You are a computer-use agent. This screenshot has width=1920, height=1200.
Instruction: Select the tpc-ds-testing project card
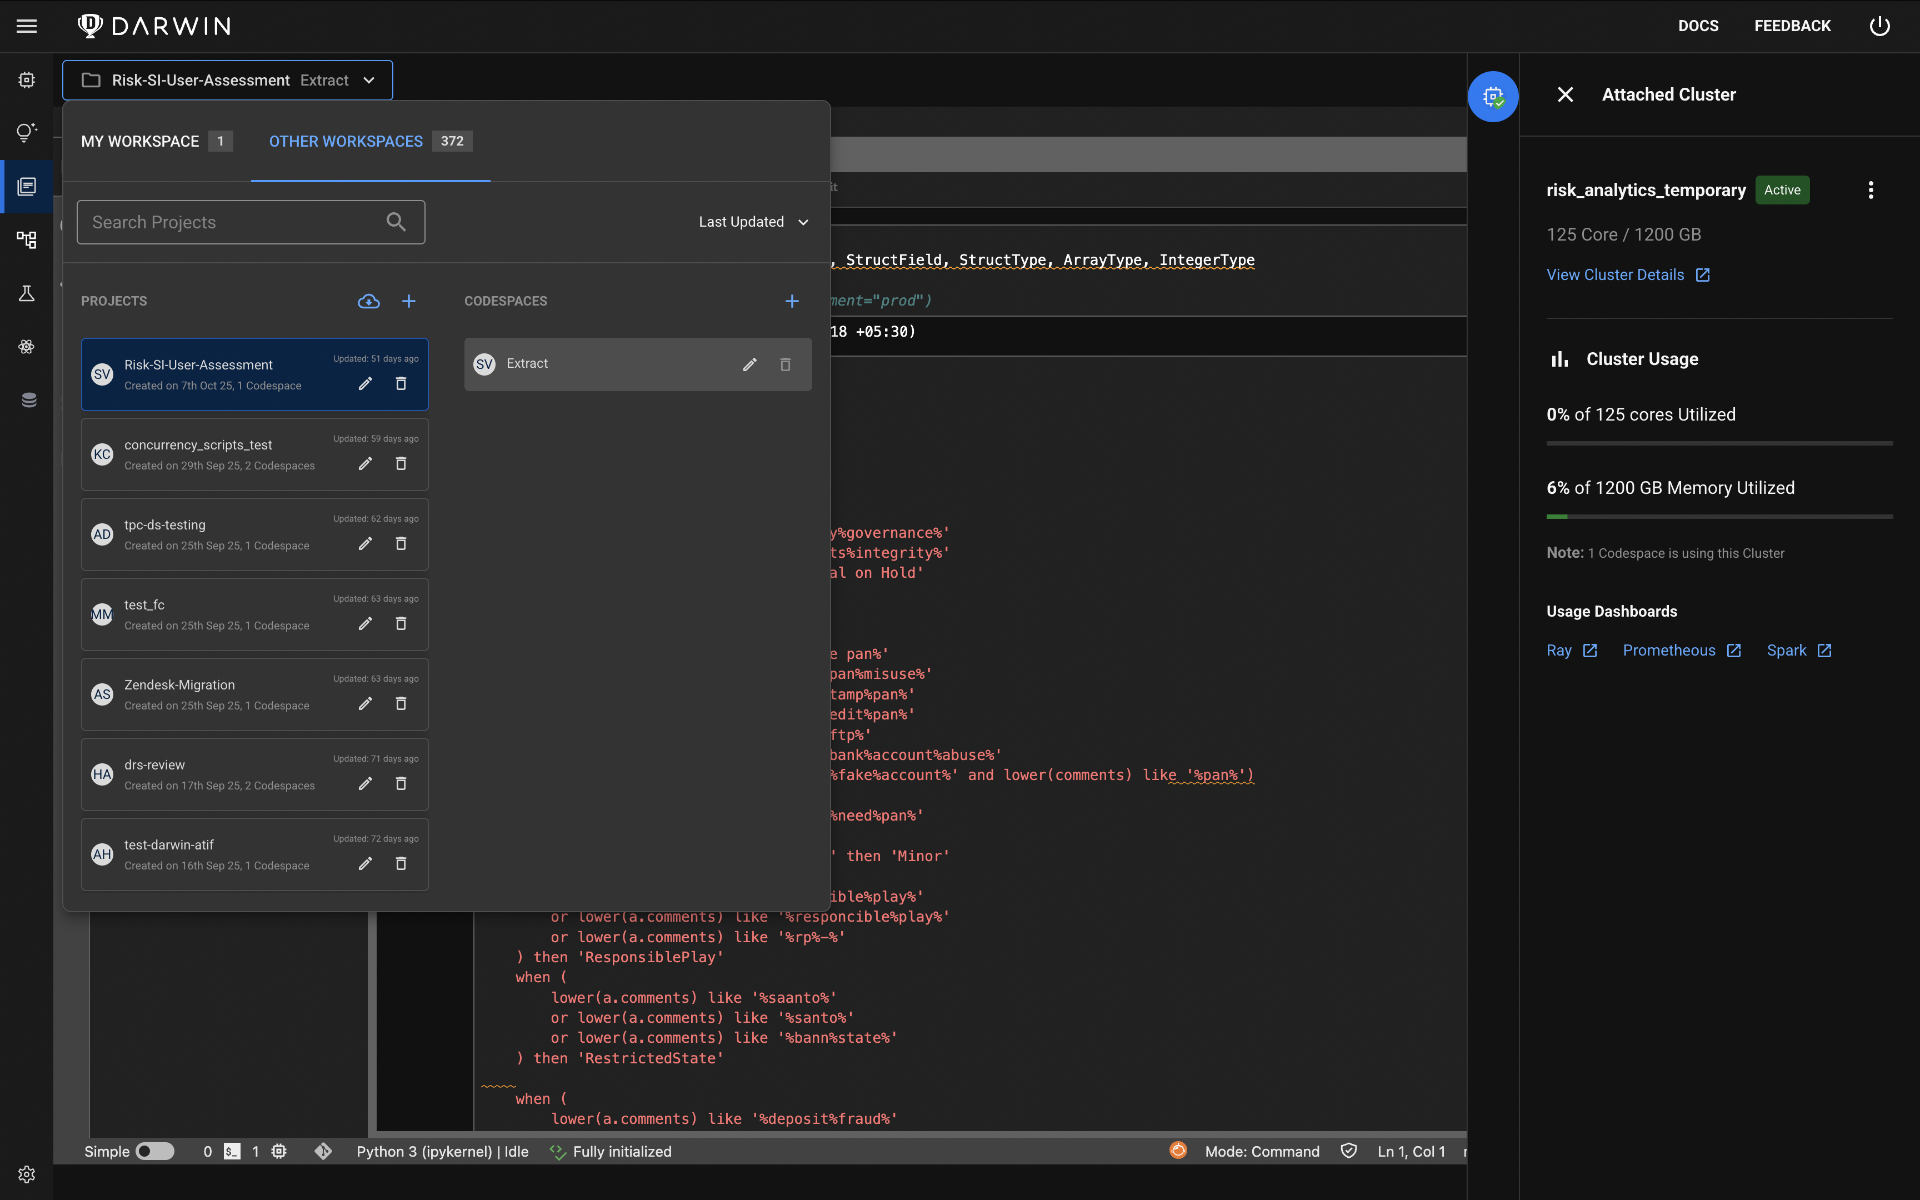(x=254, y=535)
